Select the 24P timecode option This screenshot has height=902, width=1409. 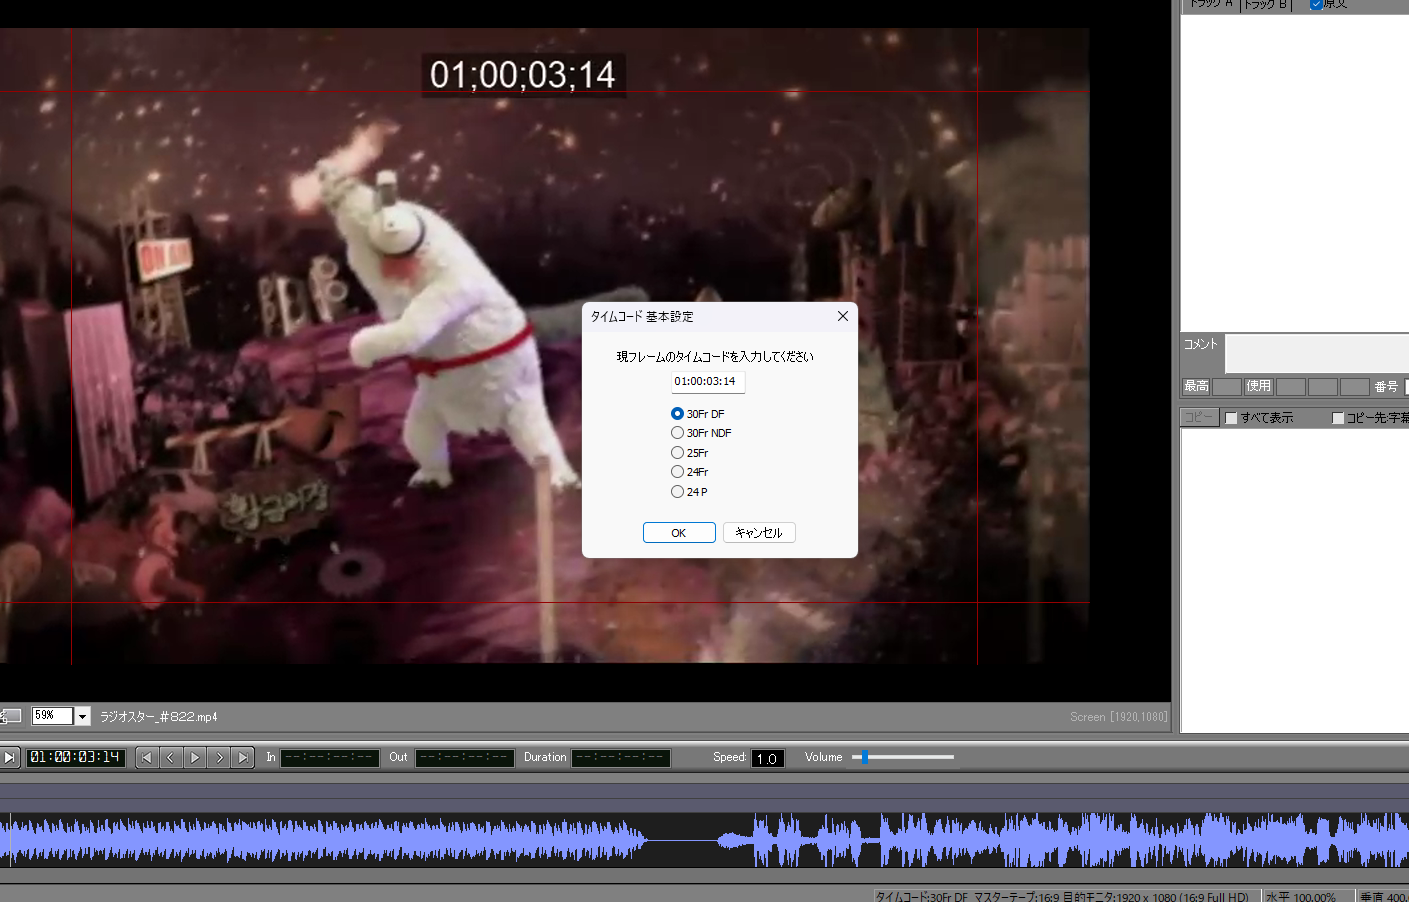pyautogui.click(x=677, y=492)
